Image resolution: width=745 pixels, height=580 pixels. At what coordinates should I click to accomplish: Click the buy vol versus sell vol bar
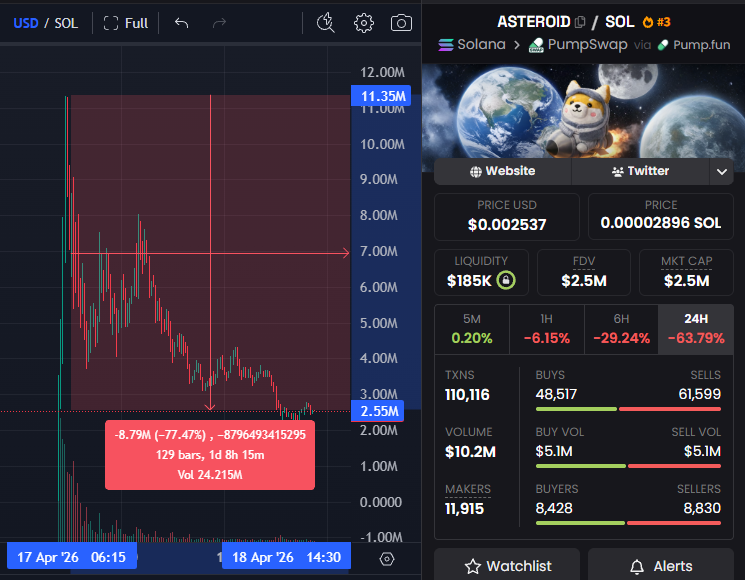[628, 466]
